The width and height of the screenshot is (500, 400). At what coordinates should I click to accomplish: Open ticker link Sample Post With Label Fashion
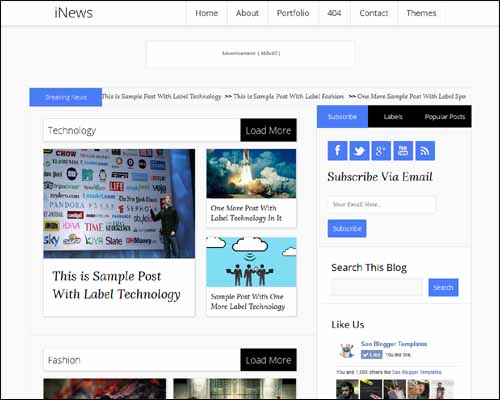[288, 97]
